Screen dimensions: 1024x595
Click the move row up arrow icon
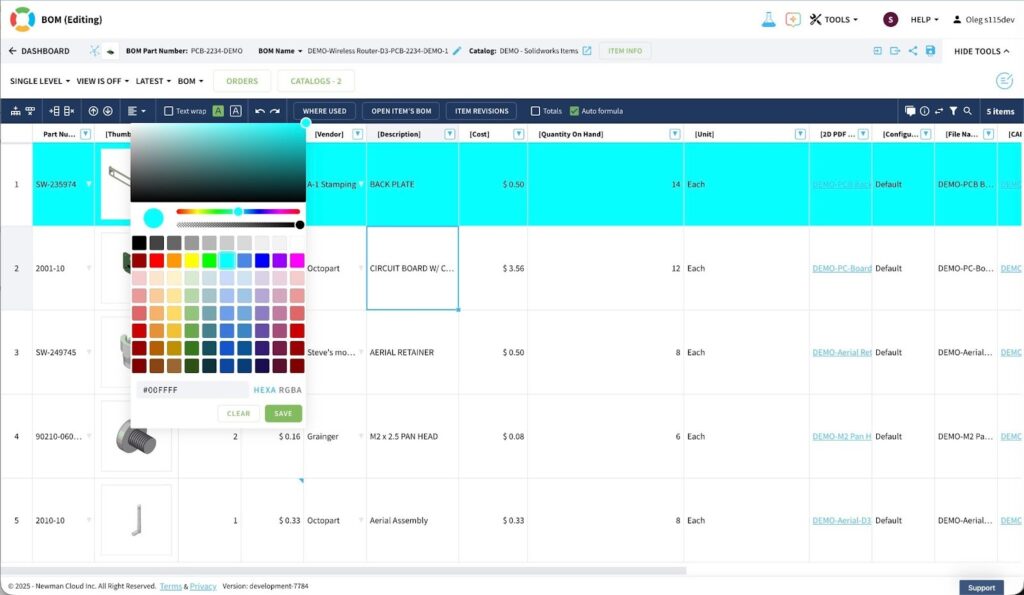tap(94, 111)
